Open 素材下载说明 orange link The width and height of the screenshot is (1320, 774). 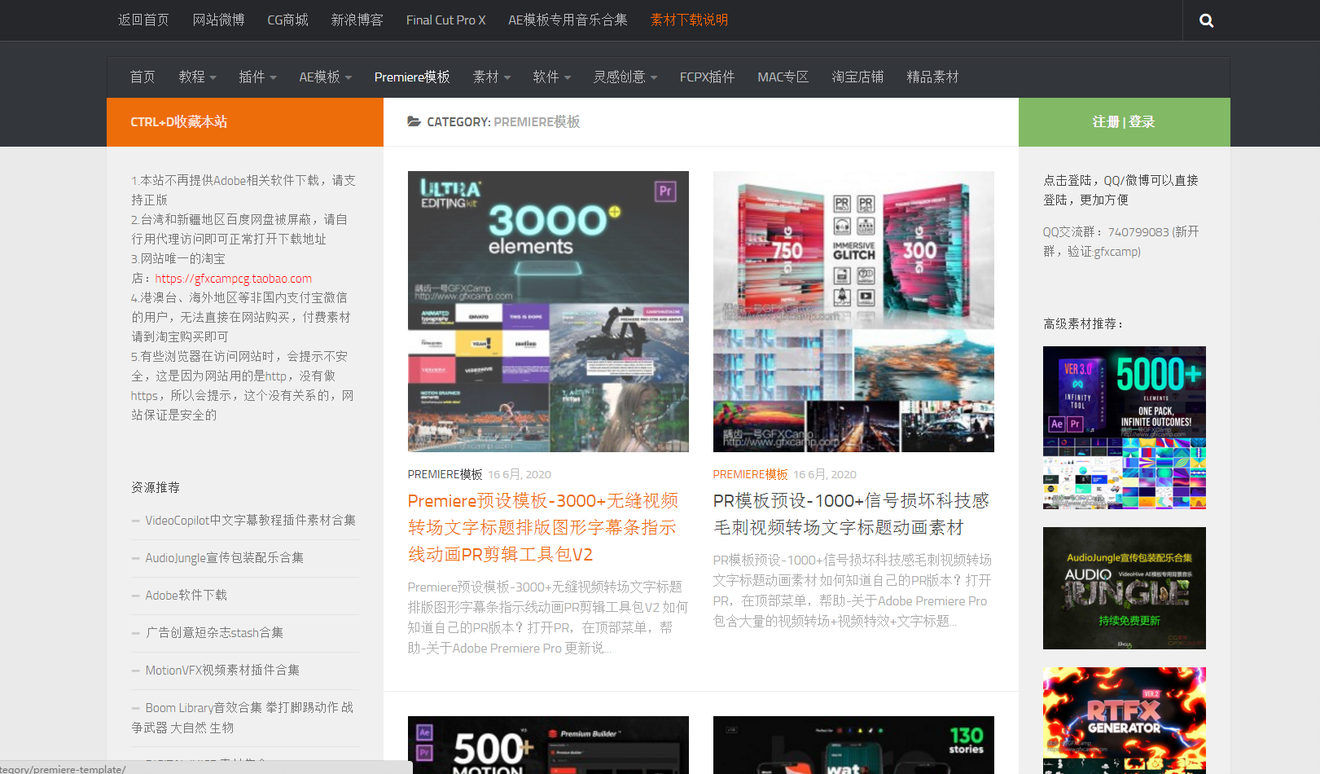tap(689, 20)
